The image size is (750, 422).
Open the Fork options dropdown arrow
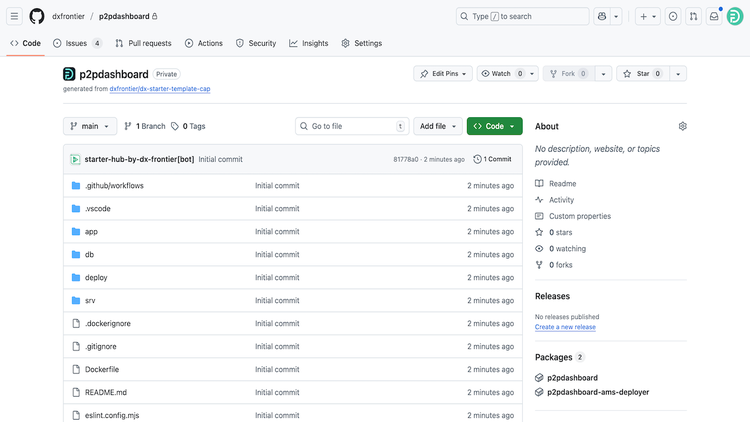point(603,74)
